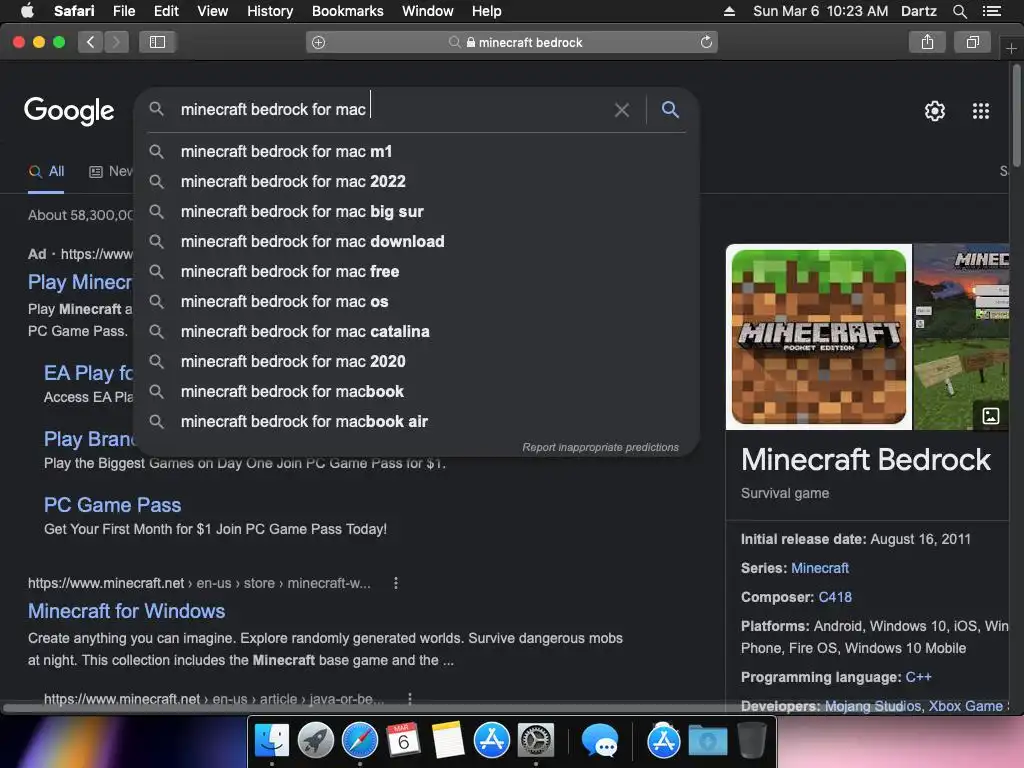Open the File menu
Viewport: 1024px width, 768px height.
click(x=123, y=11)
